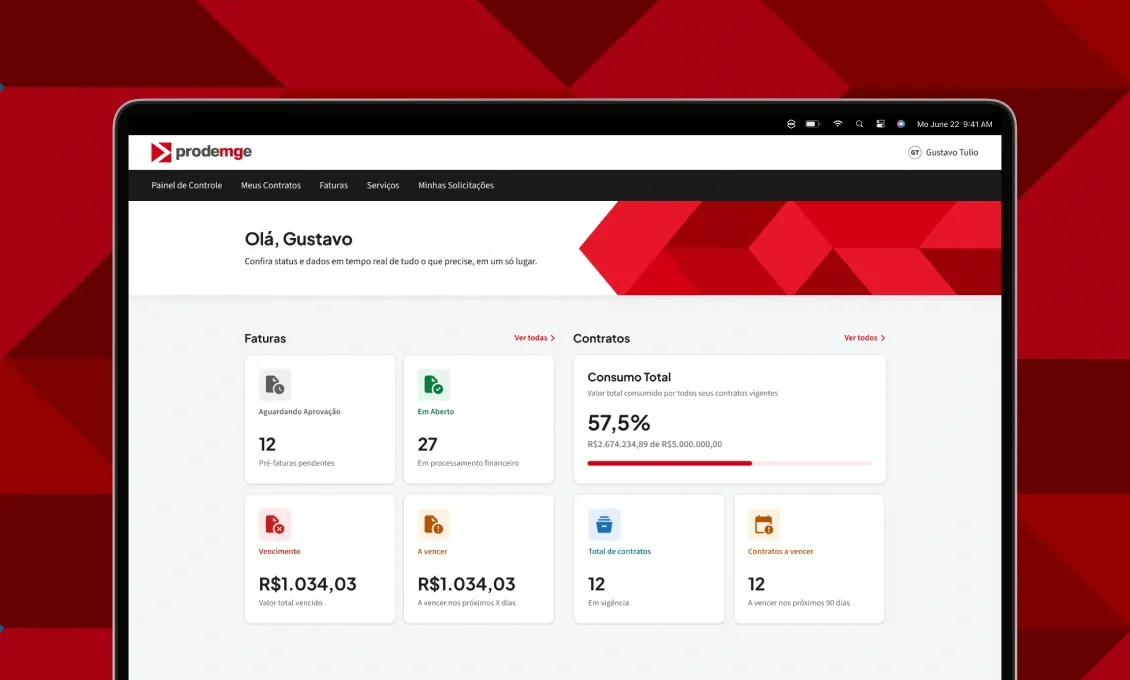The width and height of the screenshot is (1130, 680).
Task: Click 12 in the Contratos a vencer card
Action: coord(757,584)
